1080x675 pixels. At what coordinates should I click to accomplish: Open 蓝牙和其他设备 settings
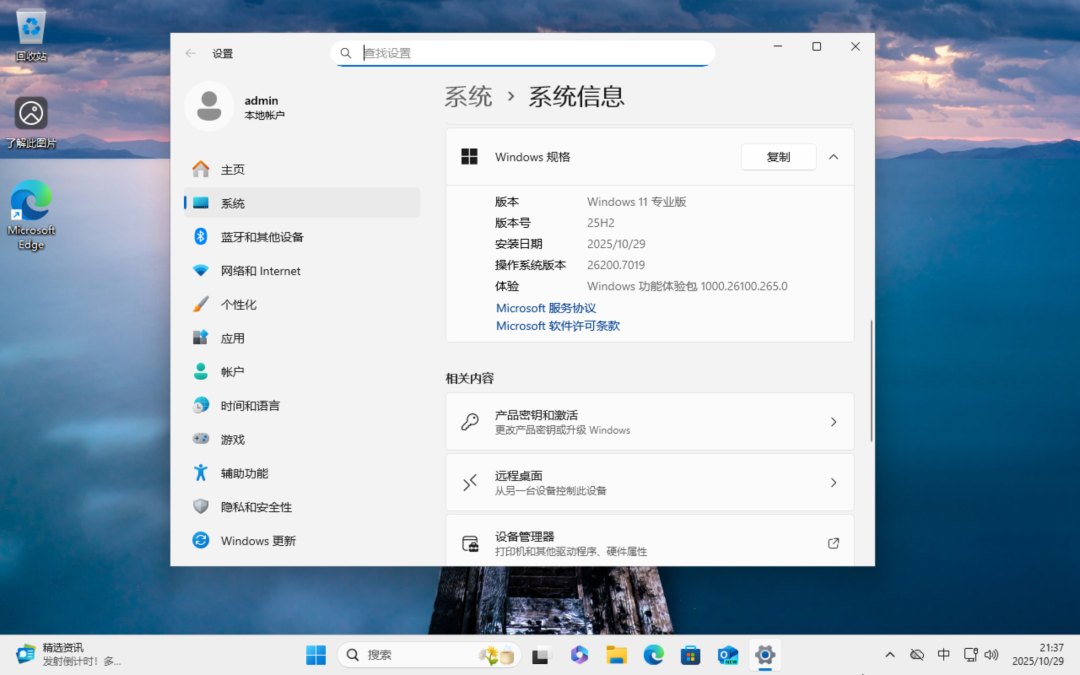tap(302, 237)
